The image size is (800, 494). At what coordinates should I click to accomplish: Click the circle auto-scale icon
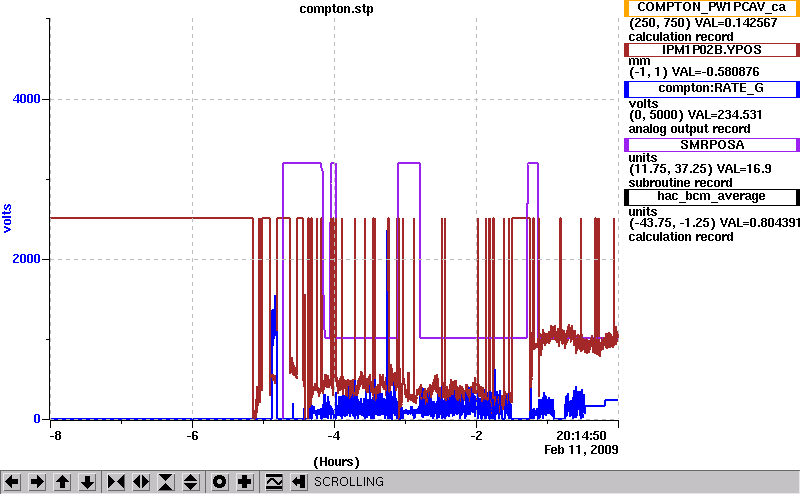pos(220,482)
